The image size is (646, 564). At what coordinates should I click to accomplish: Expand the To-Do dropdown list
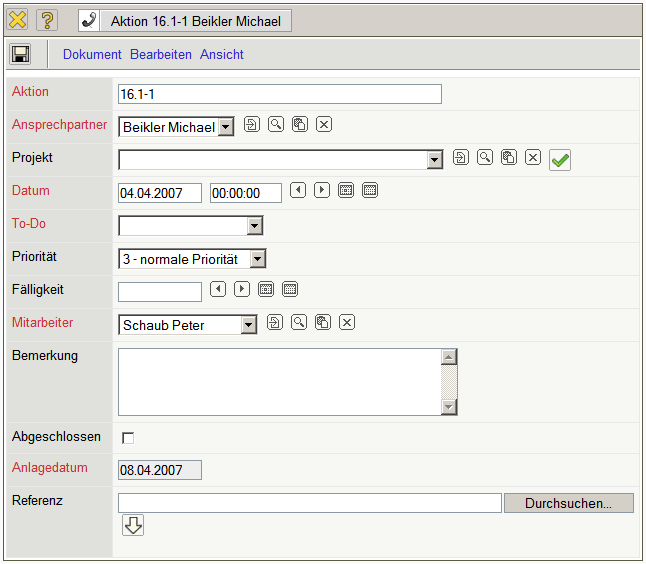coord(255,226)
